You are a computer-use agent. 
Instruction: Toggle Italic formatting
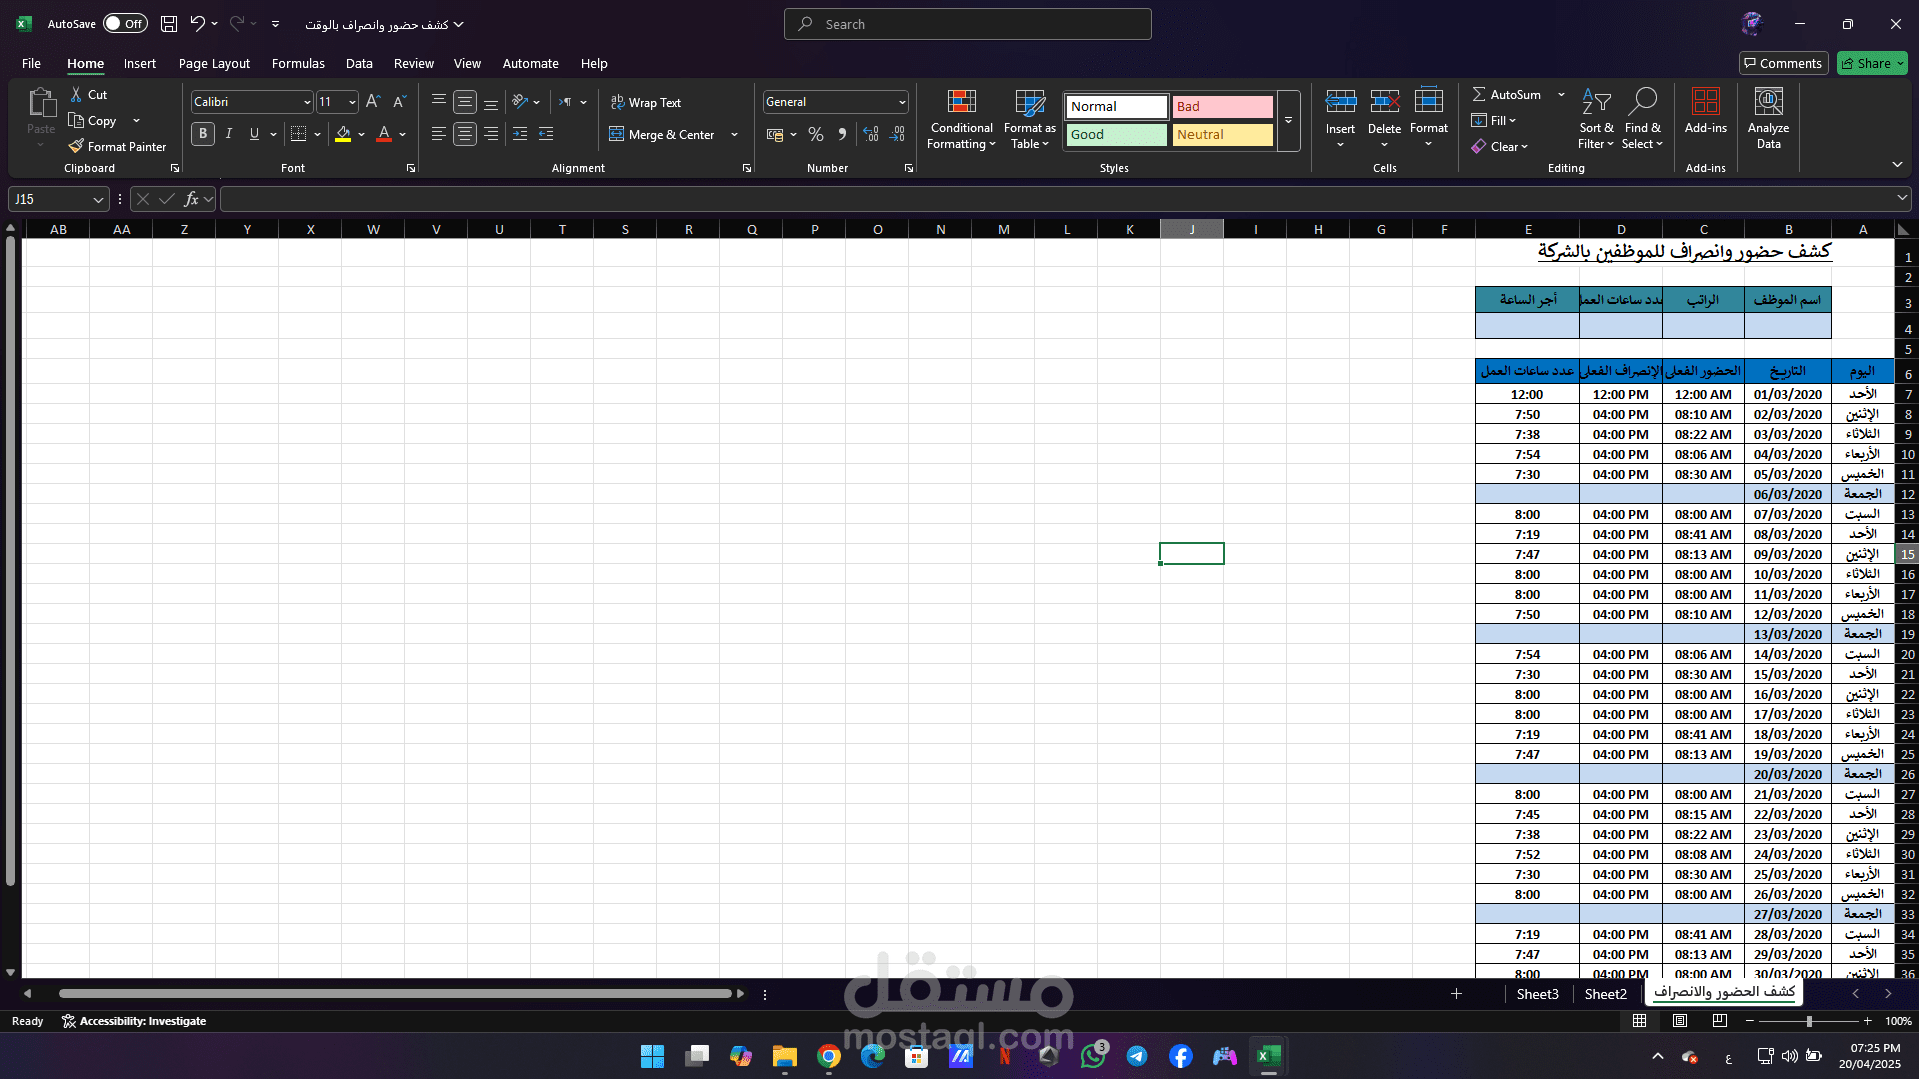point(229,134)
